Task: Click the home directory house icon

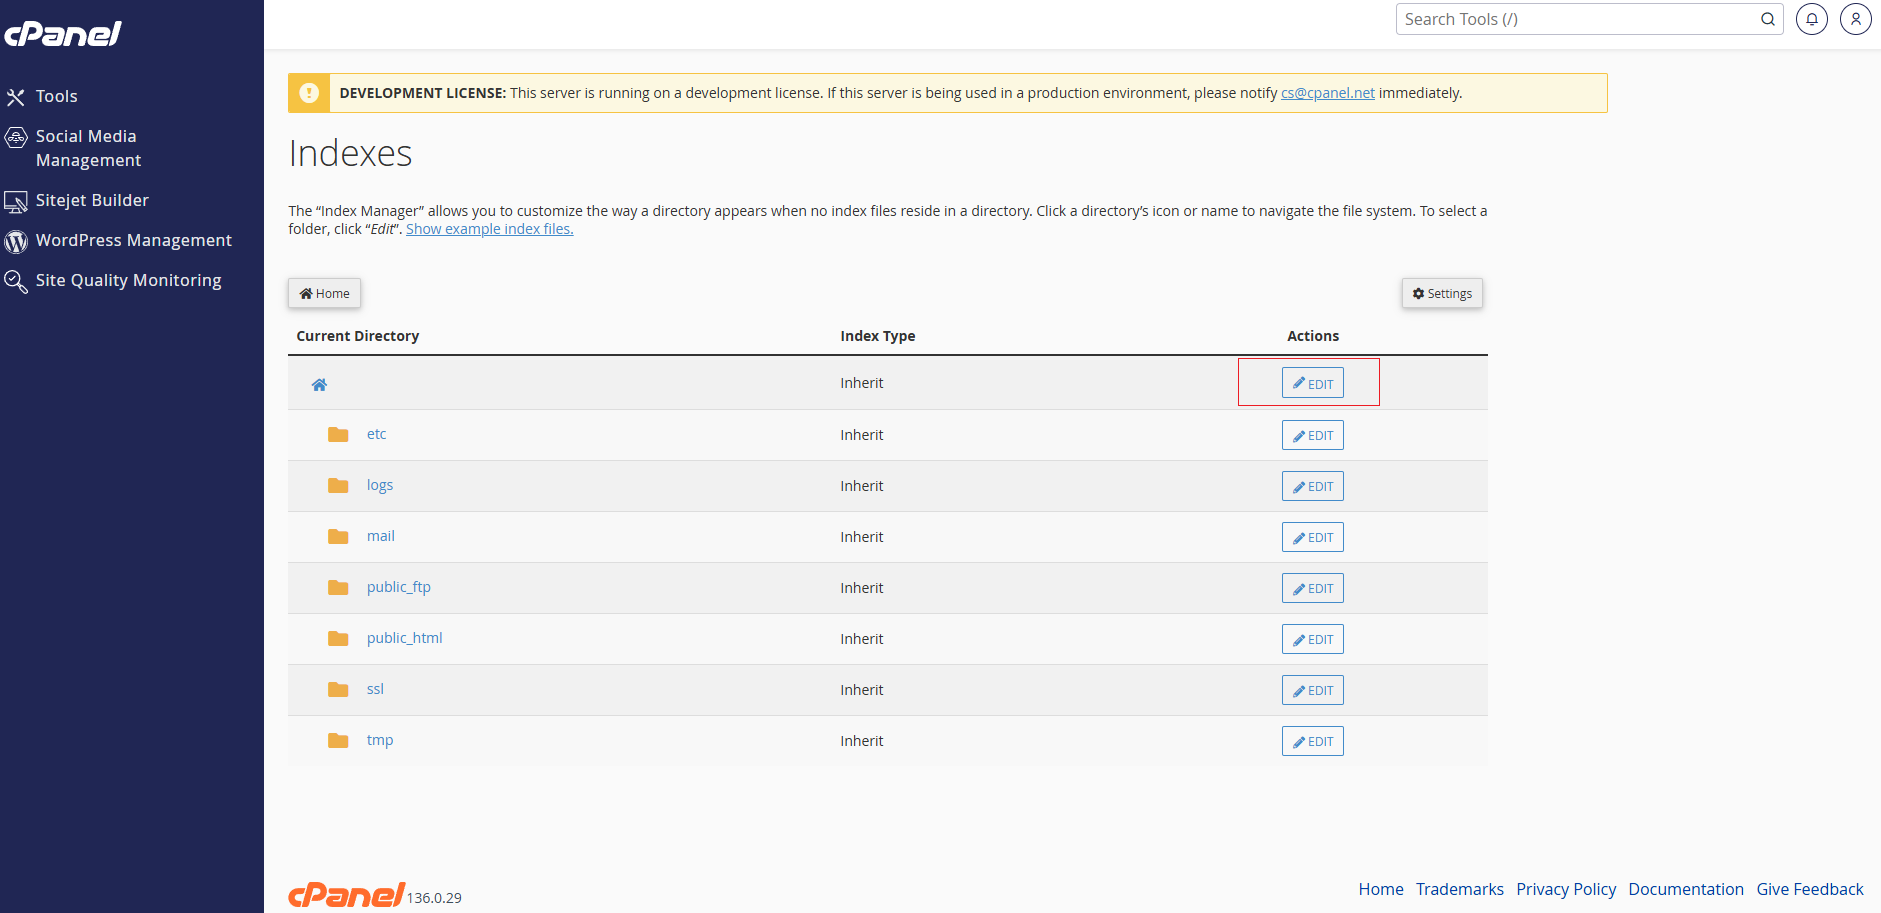Action: click(x=319, y=385)
